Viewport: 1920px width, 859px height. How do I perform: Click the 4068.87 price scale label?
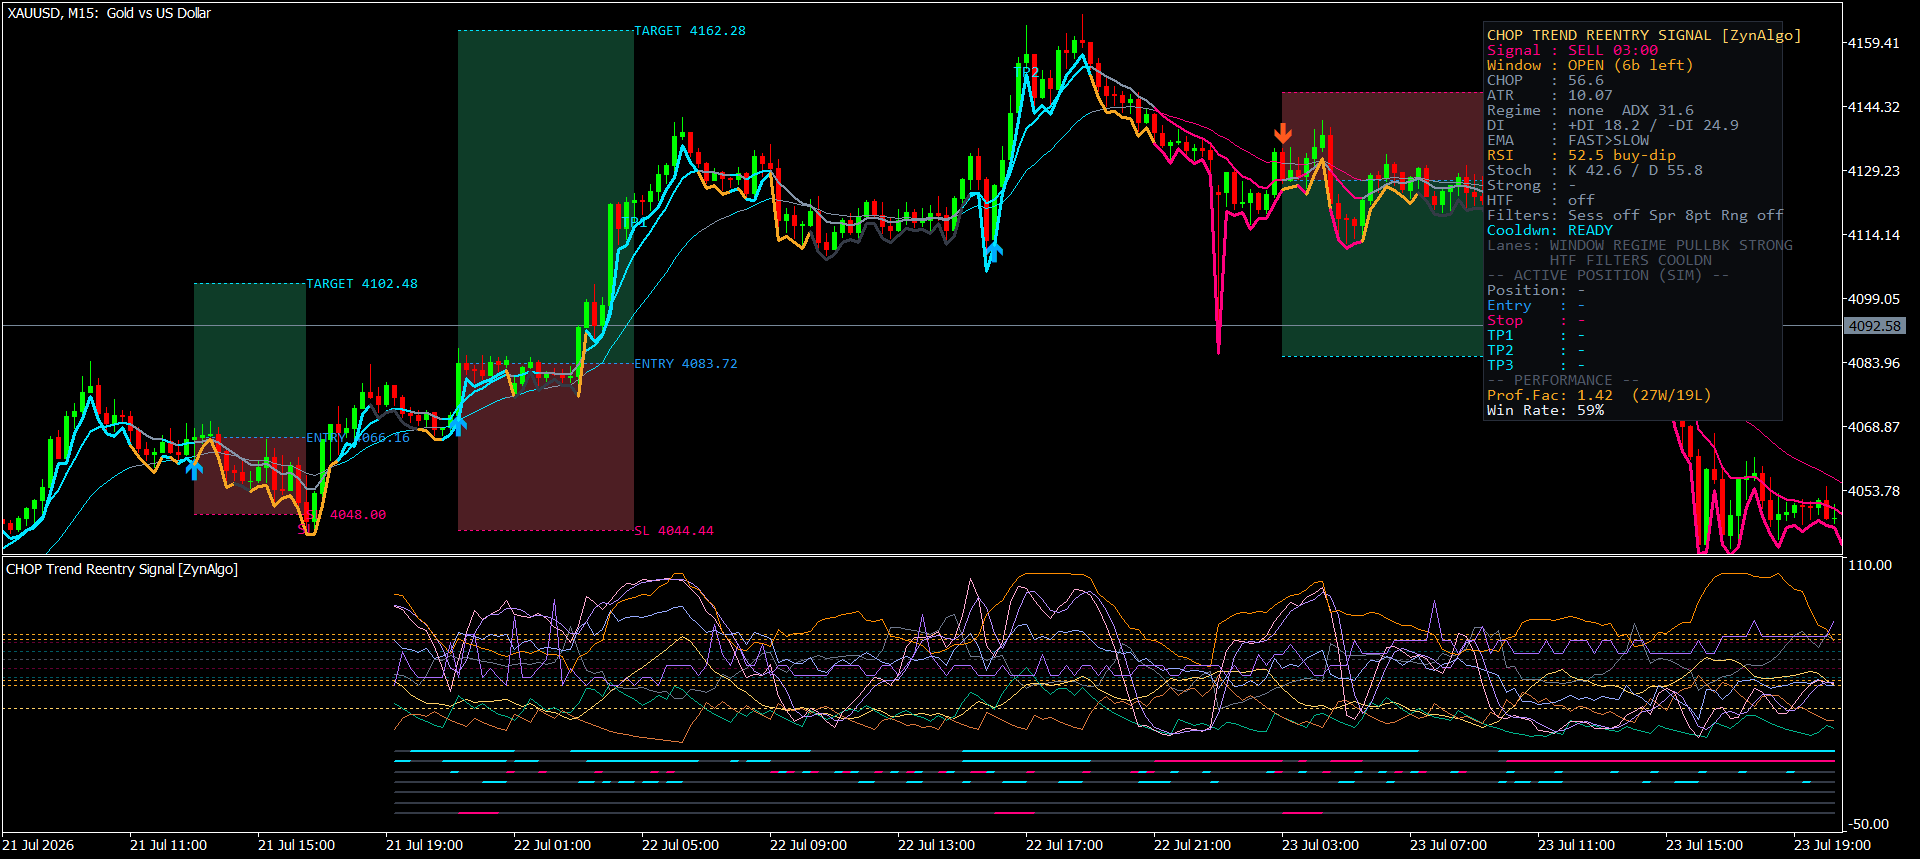coord(1873,427)
